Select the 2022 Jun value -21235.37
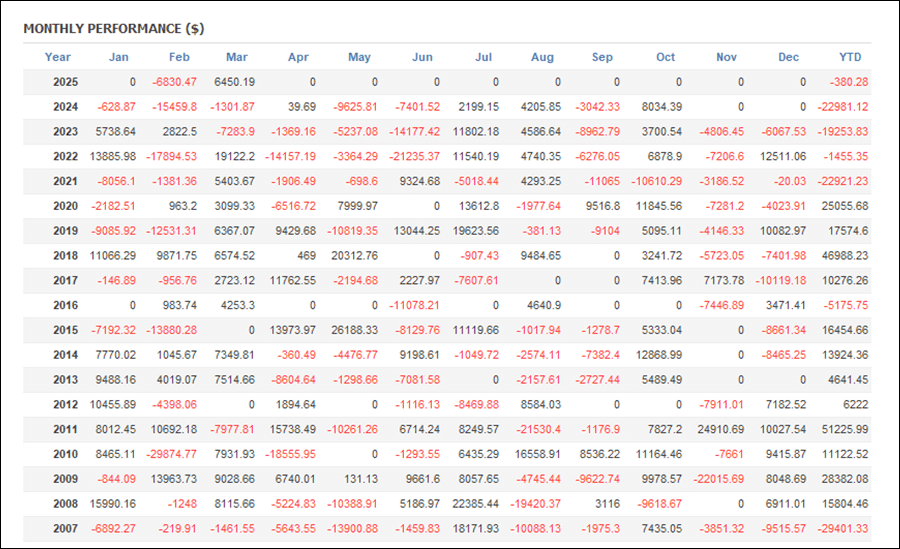The height and width of the screenshot is (549, 900). pos(414,156)
